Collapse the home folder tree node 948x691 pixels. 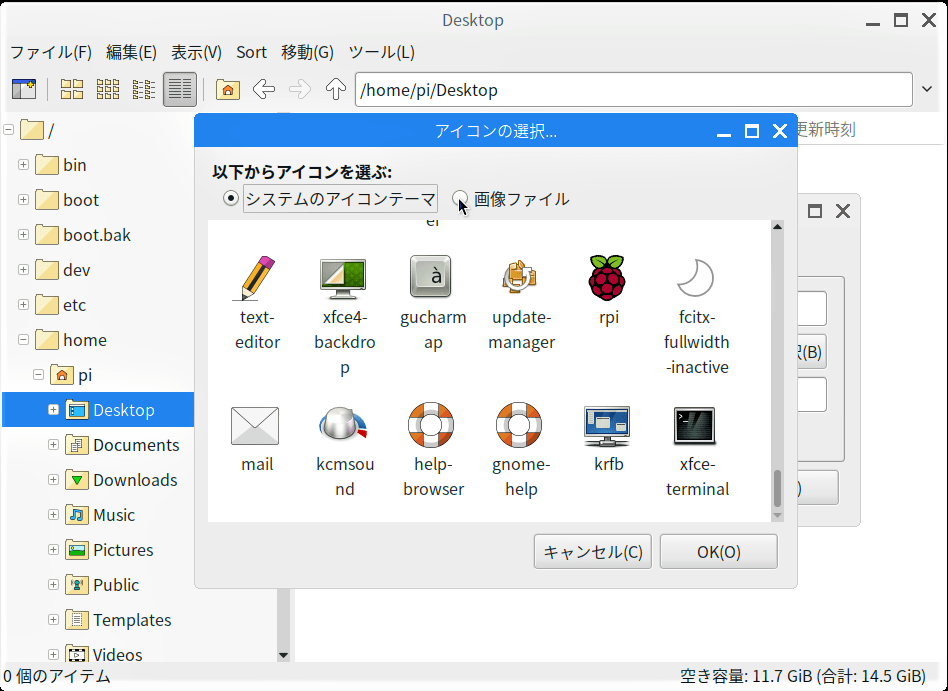(x=23, y=340)
